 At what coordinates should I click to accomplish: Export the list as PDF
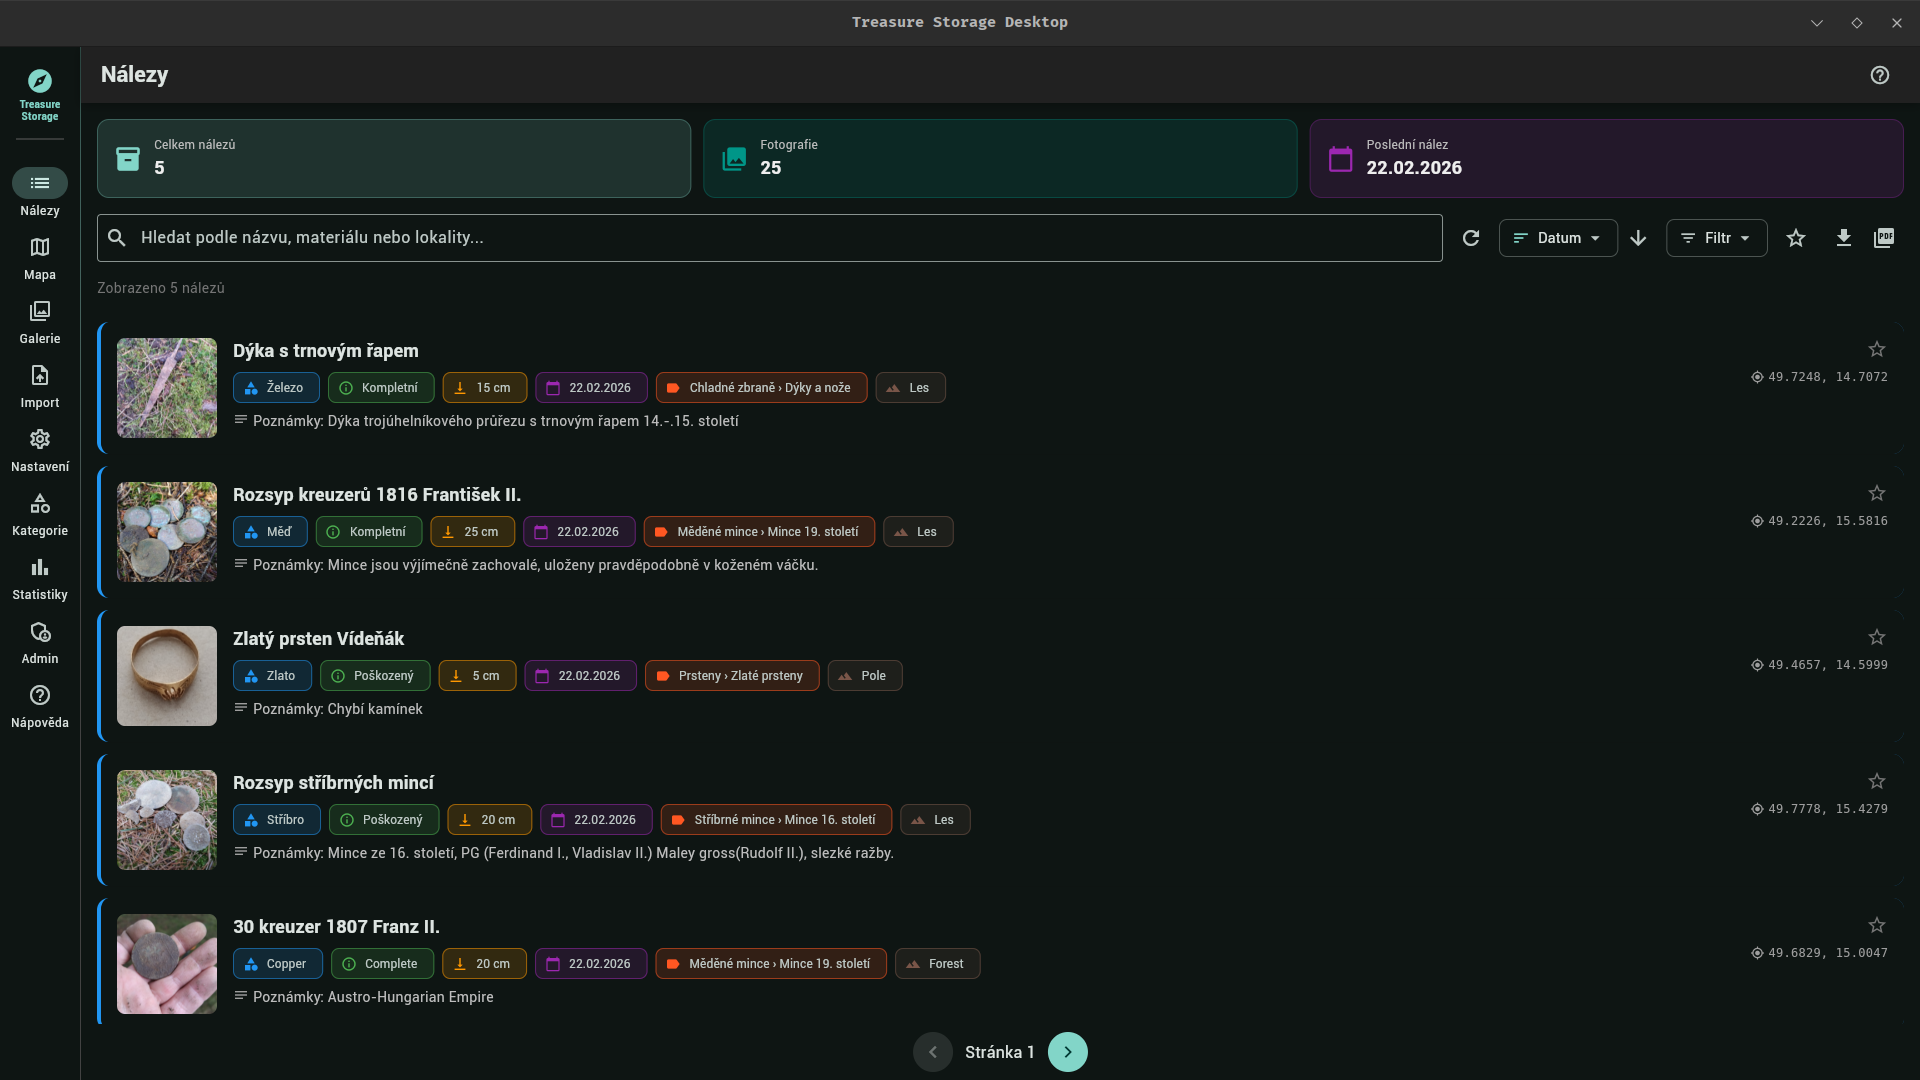(1884, 238)
